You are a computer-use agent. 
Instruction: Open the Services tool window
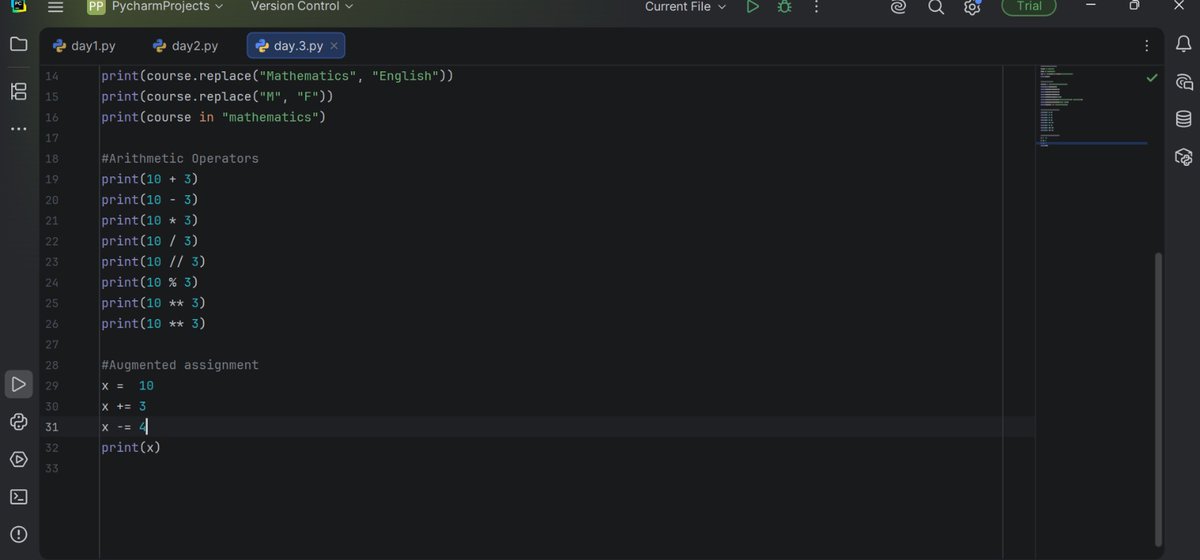point(18,459)
